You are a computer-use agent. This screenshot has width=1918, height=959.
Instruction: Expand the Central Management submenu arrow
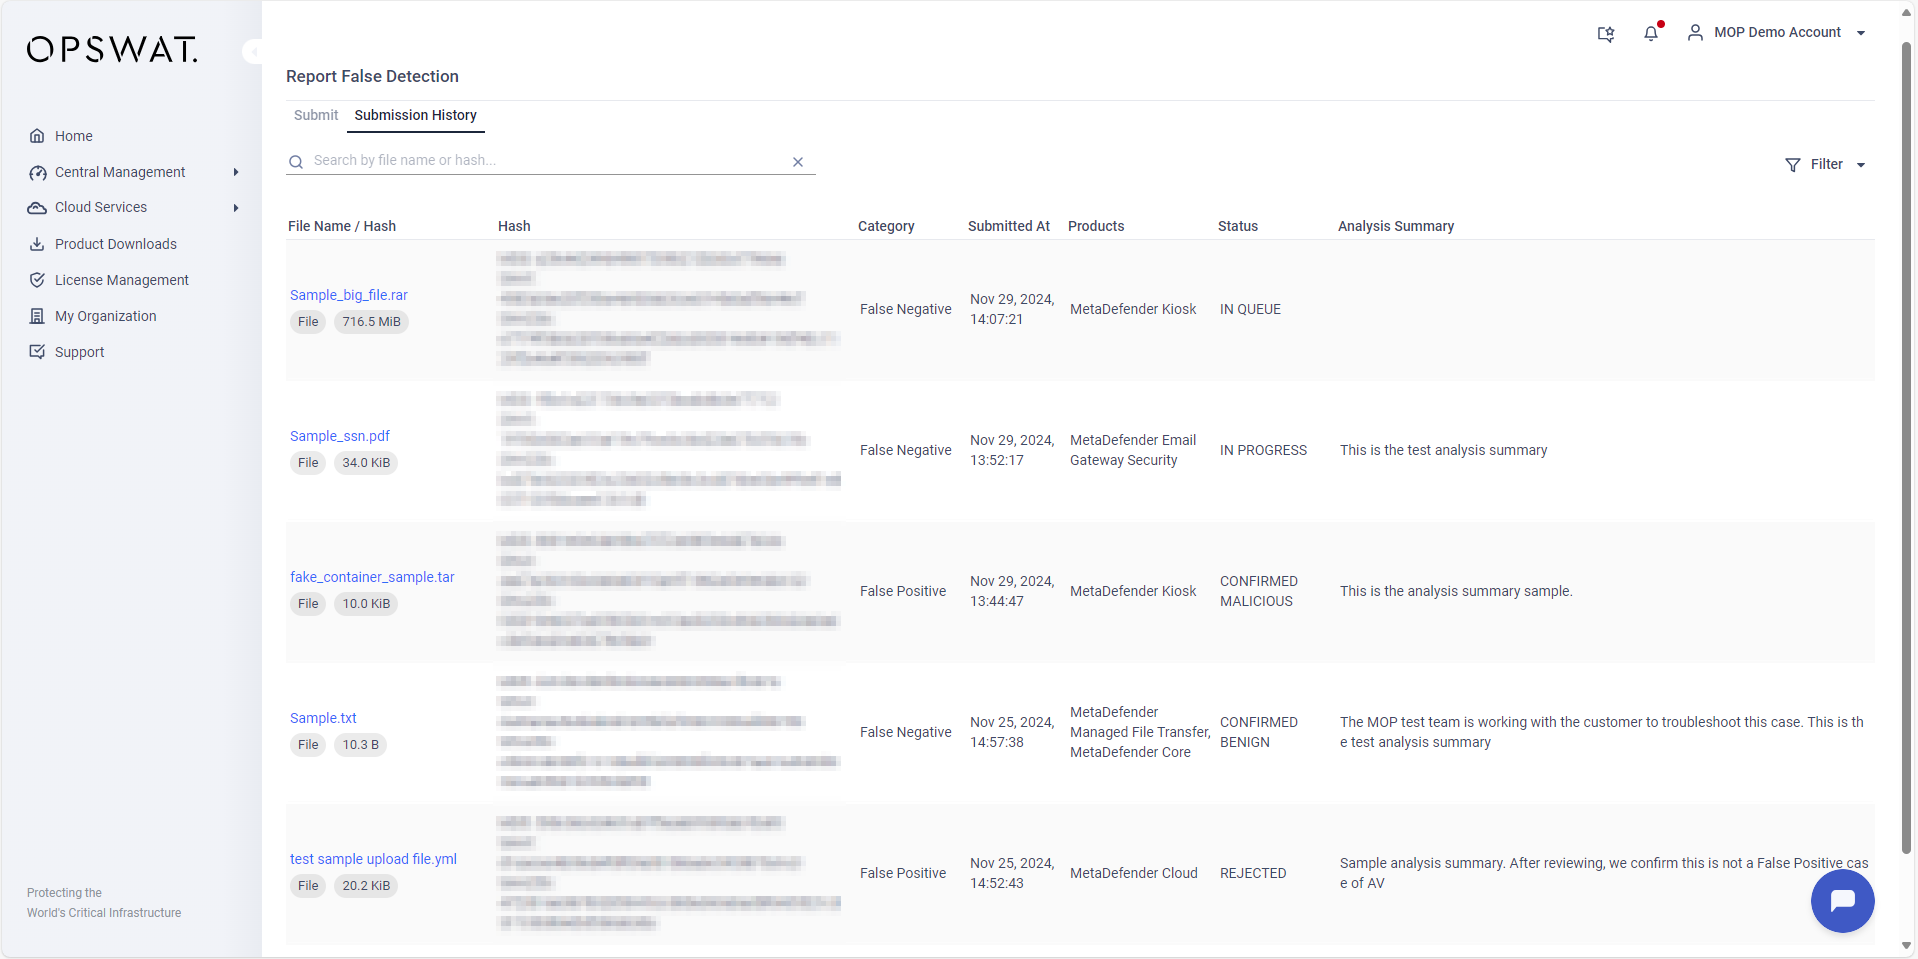(x=236, y=172)
